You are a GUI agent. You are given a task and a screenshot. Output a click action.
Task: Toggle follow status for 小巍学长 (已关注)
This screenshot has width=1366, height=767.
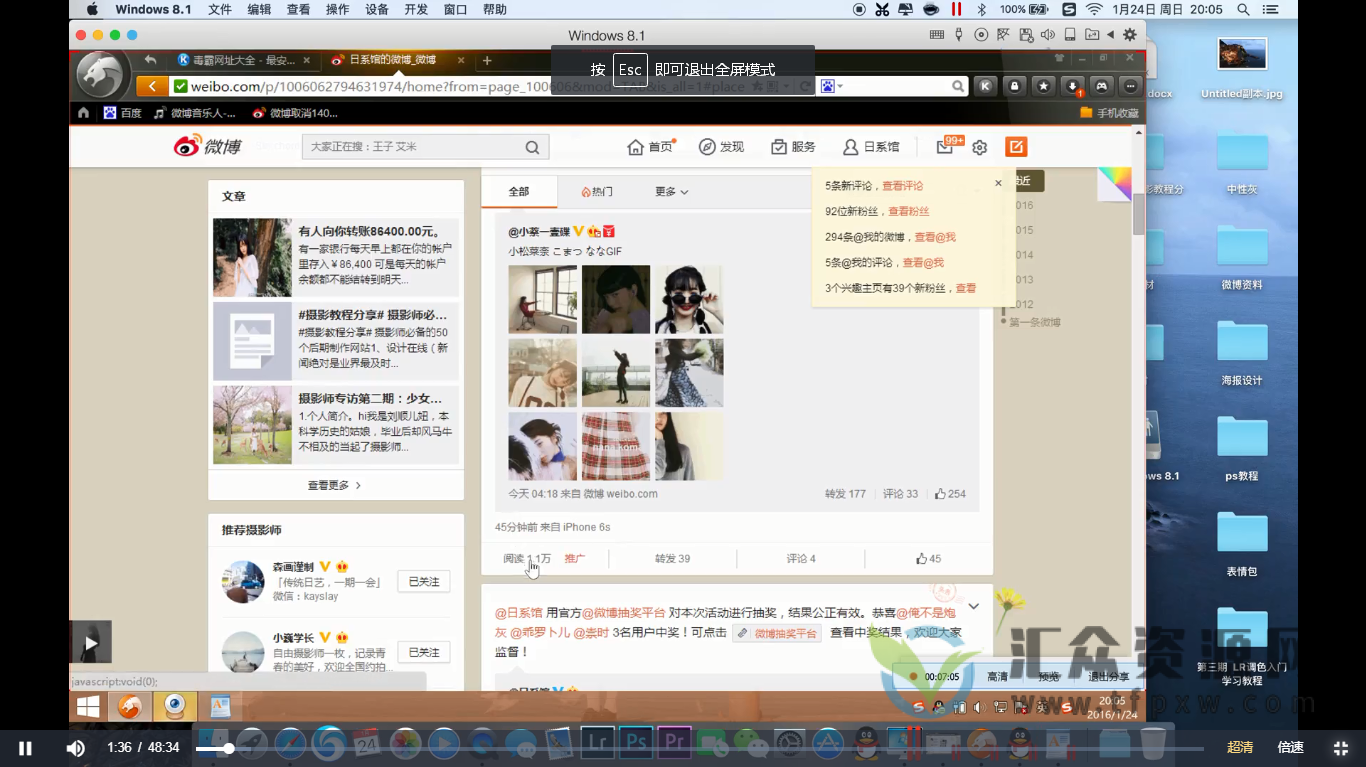[423, 651]
